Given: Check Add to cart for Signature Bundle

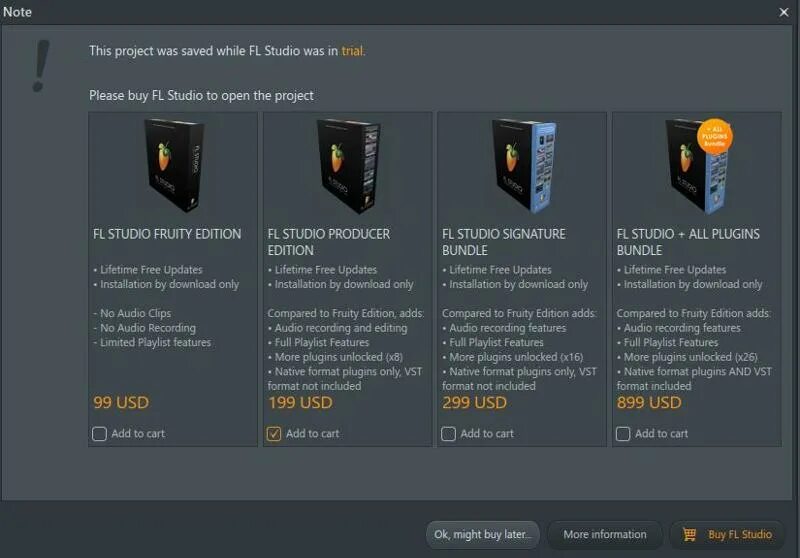Looking at the screenshot, I should click(x=448, y=434).
